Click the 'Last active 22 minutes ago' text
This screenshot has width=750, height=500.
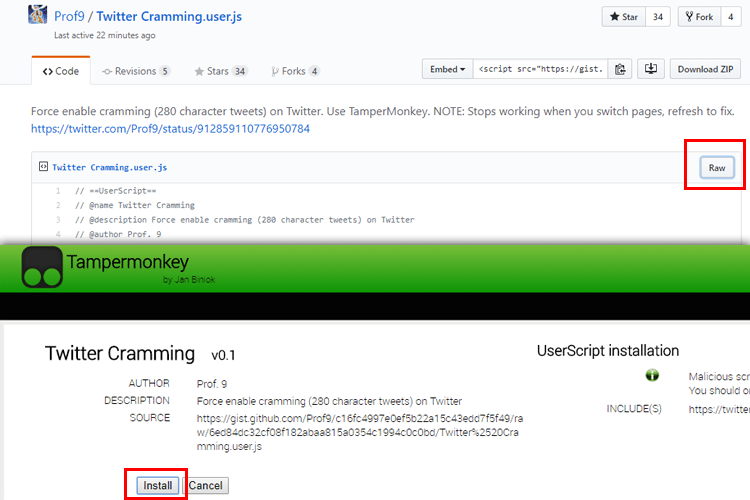(x=104, y=35)
